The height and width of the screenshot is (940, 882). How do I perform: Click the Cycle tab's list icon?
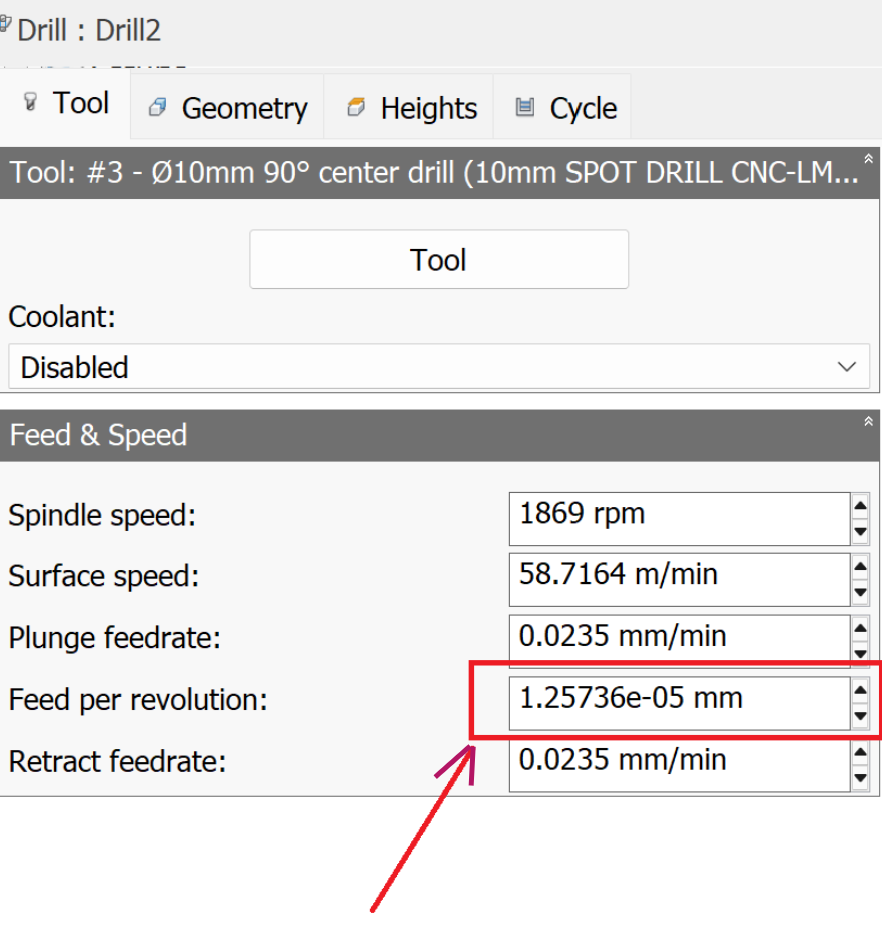tap(525, 107)
